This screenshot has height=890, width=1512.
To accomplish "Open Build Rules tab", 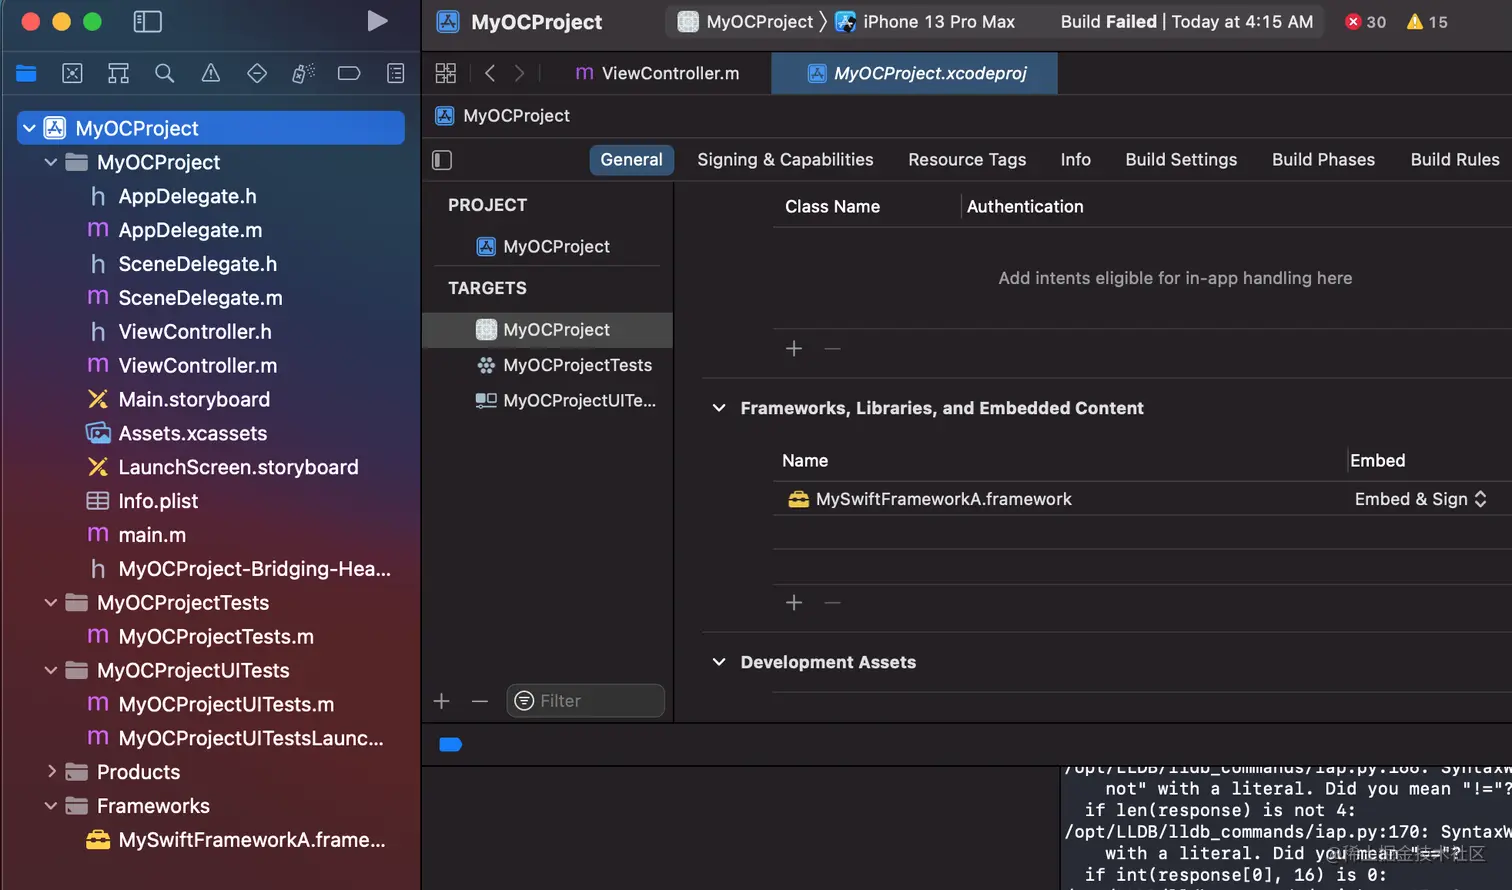I will click(x=1455, y=160).
